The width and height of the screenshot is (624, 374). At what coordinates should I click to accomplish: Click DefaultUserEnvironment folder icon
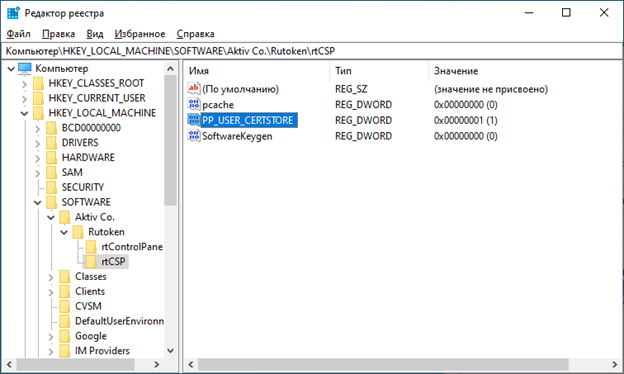tap(64, 321)
